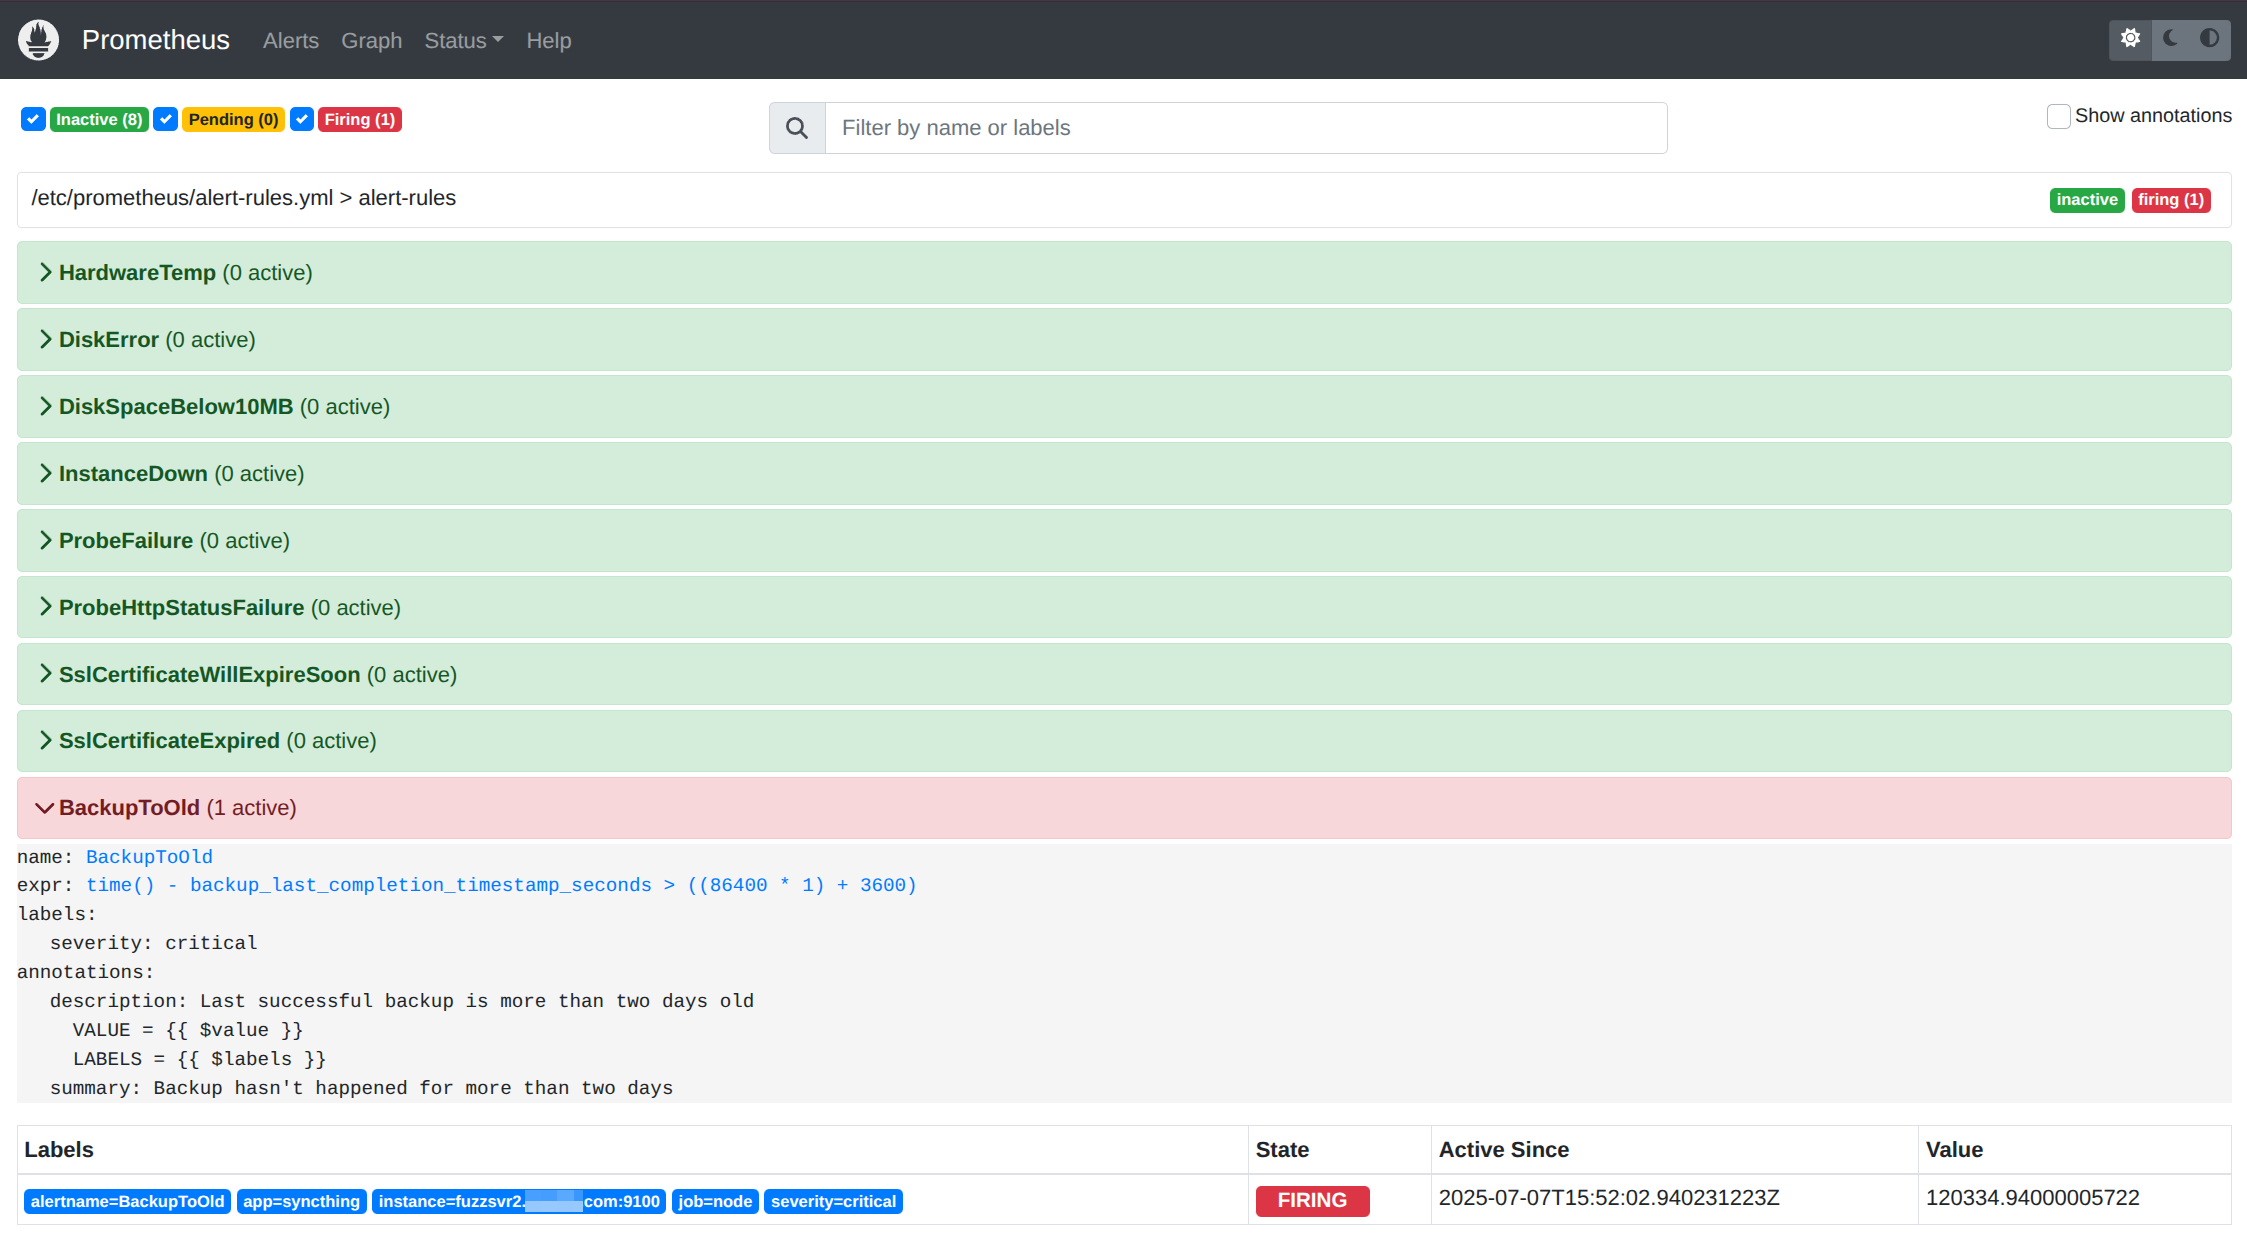Click the Prometheus brand title
Viewport: 2247px width, 1251px height.
pyautogui.click(x=156, y=40)
